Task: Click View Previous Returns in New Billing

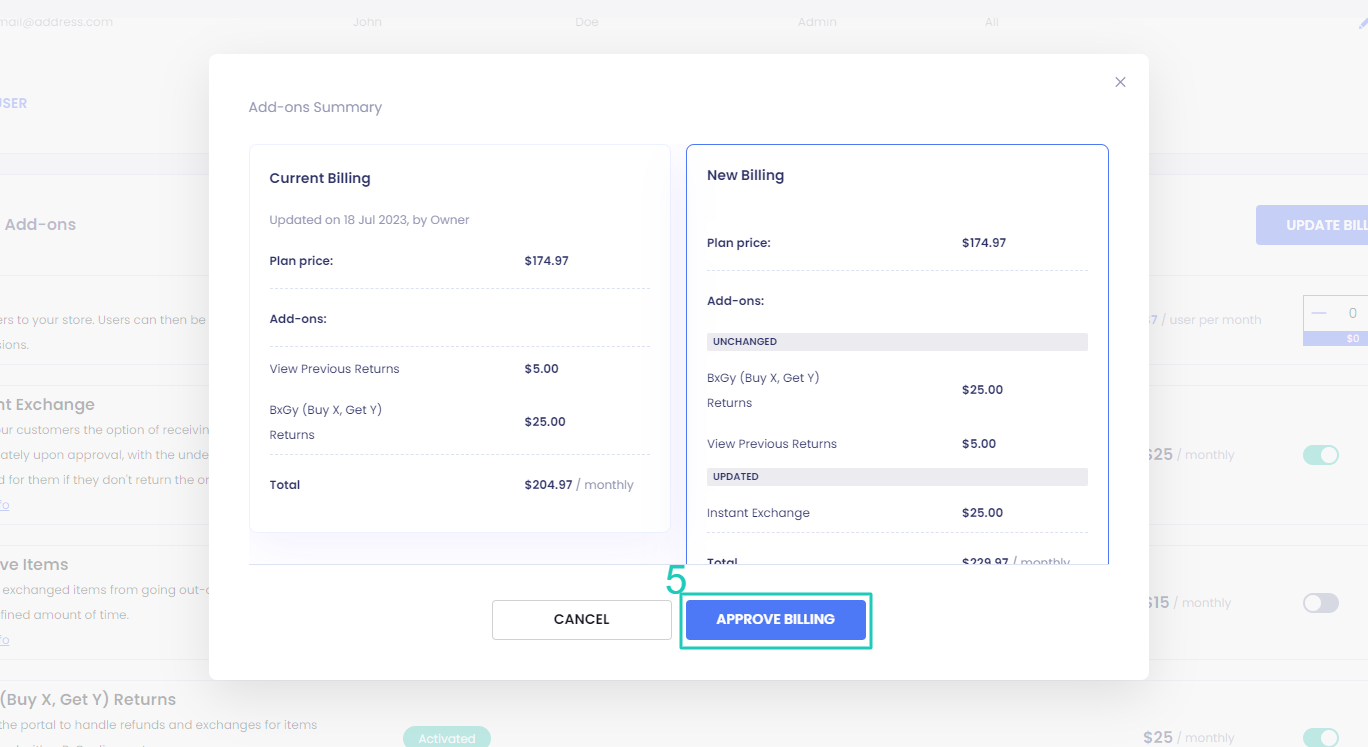Action: point(772,444)
